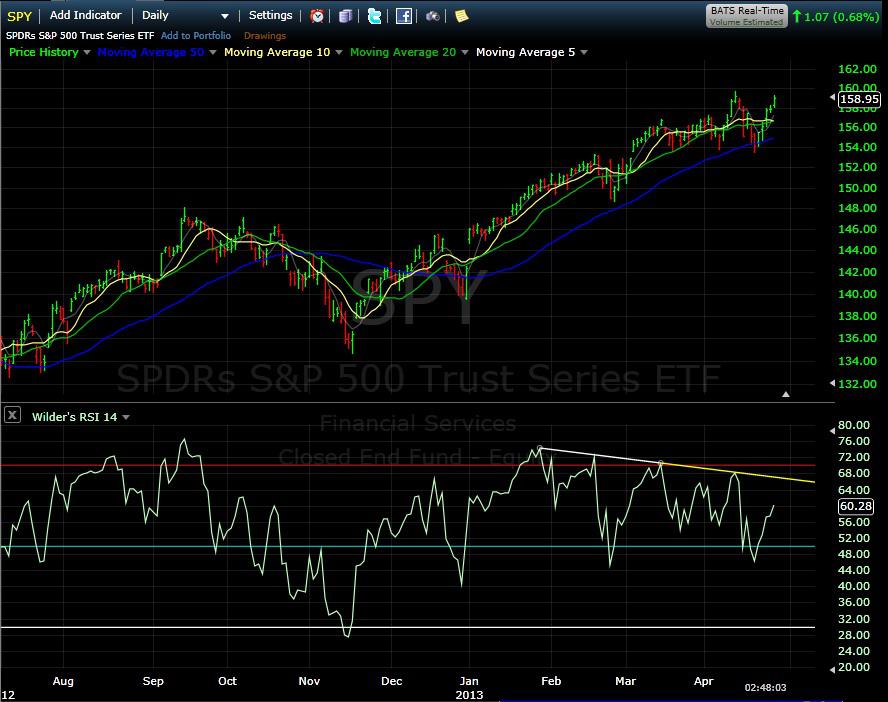Image resolution: width=888 pixels, height=702 pixels.
Task: Click Add Indicator
Action: pos(86,15)
